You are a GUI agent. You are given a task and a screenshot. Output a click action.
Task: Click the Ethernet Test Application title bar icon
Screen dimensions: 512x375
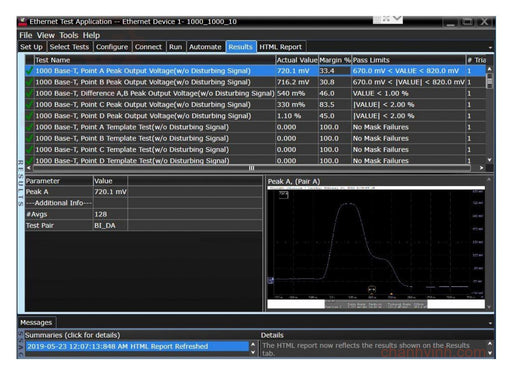[x=22, y=22]
